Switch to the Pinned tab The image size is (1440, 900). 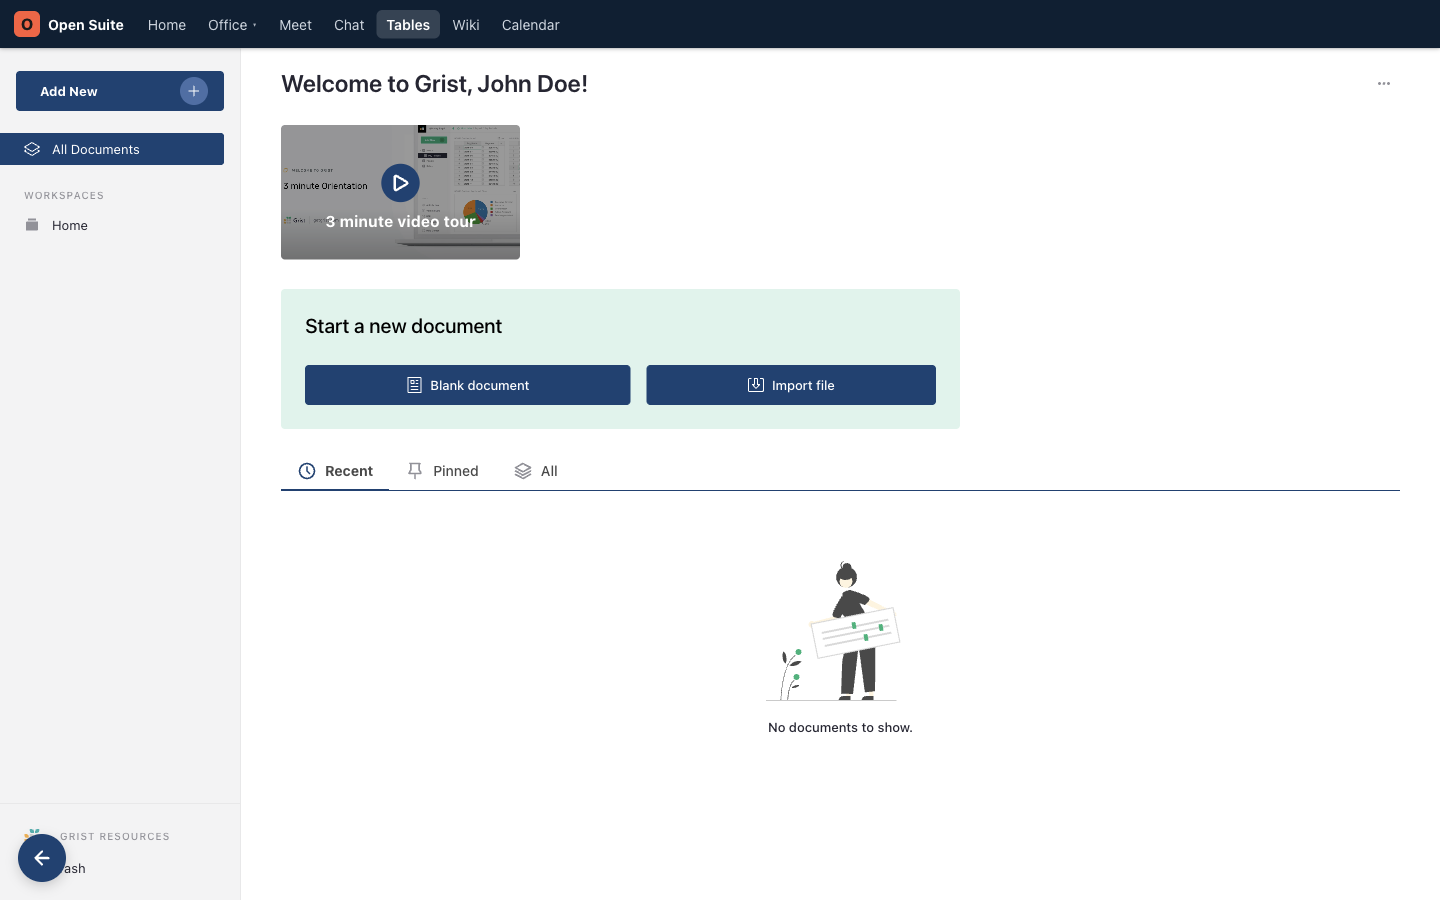click(443, 471)
